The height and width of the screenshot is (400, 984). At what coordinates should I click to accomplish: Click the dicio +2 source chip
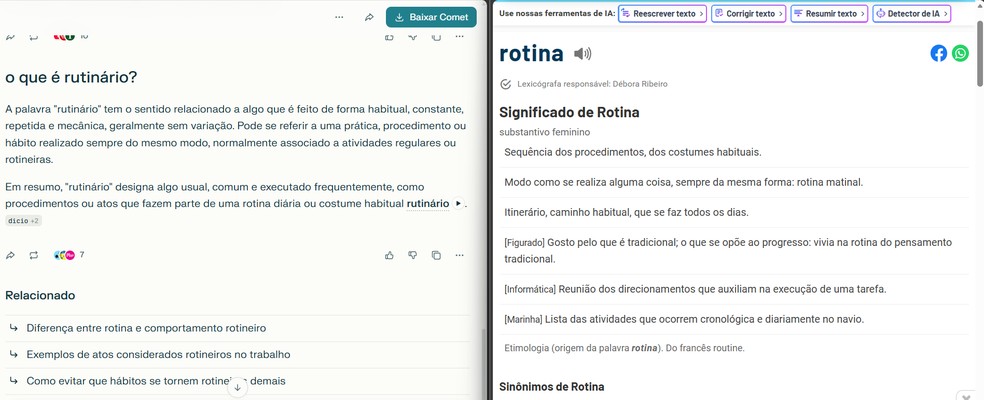point(23,221)
